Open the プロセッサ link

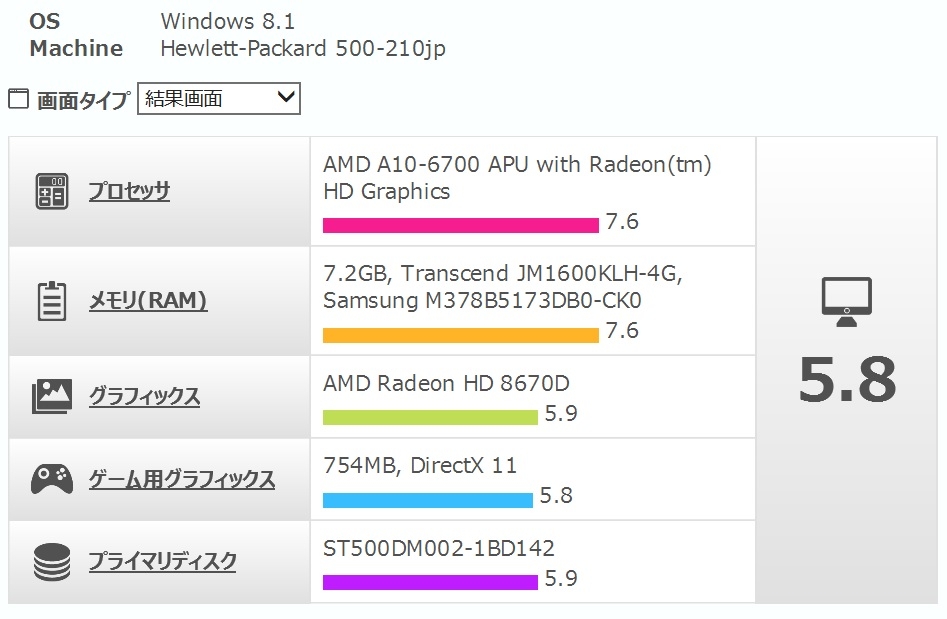point(129,191)
